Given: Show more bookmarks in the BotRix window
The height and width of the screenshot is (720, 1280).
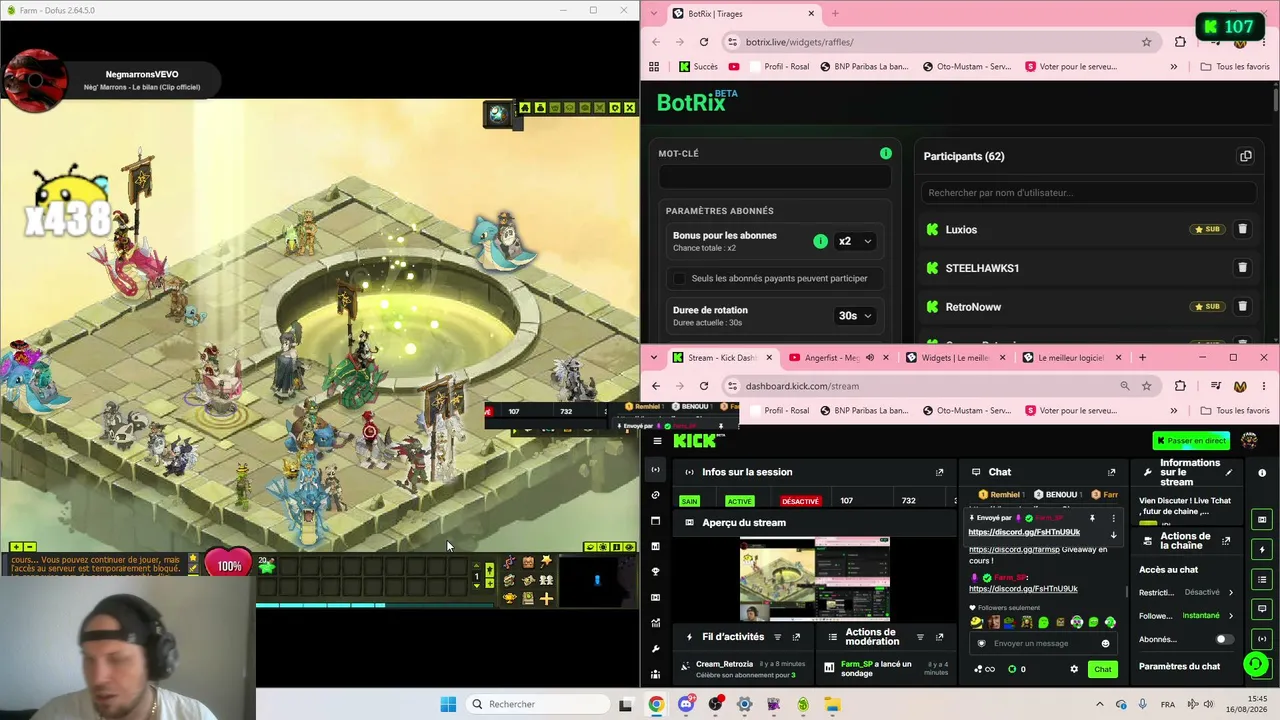Looking at the screenshot, I should (1173, 67).
